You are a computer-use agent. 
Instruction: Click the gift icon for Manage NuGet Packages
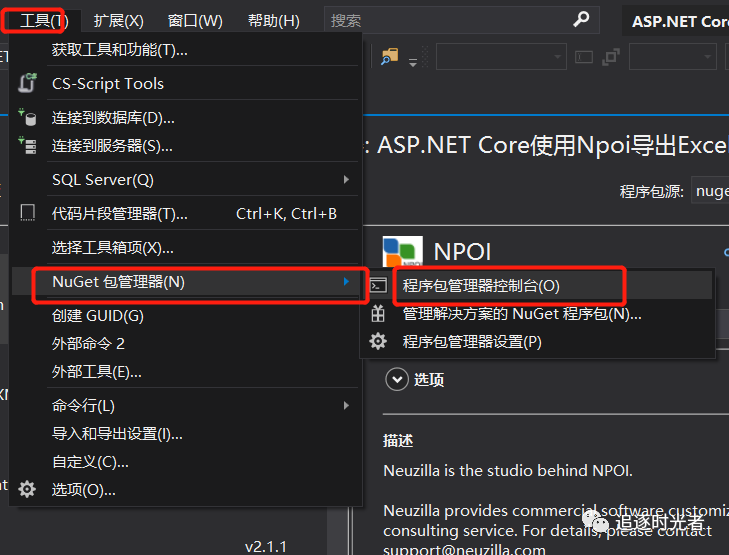pyautogui.click(x=378, y=313)
